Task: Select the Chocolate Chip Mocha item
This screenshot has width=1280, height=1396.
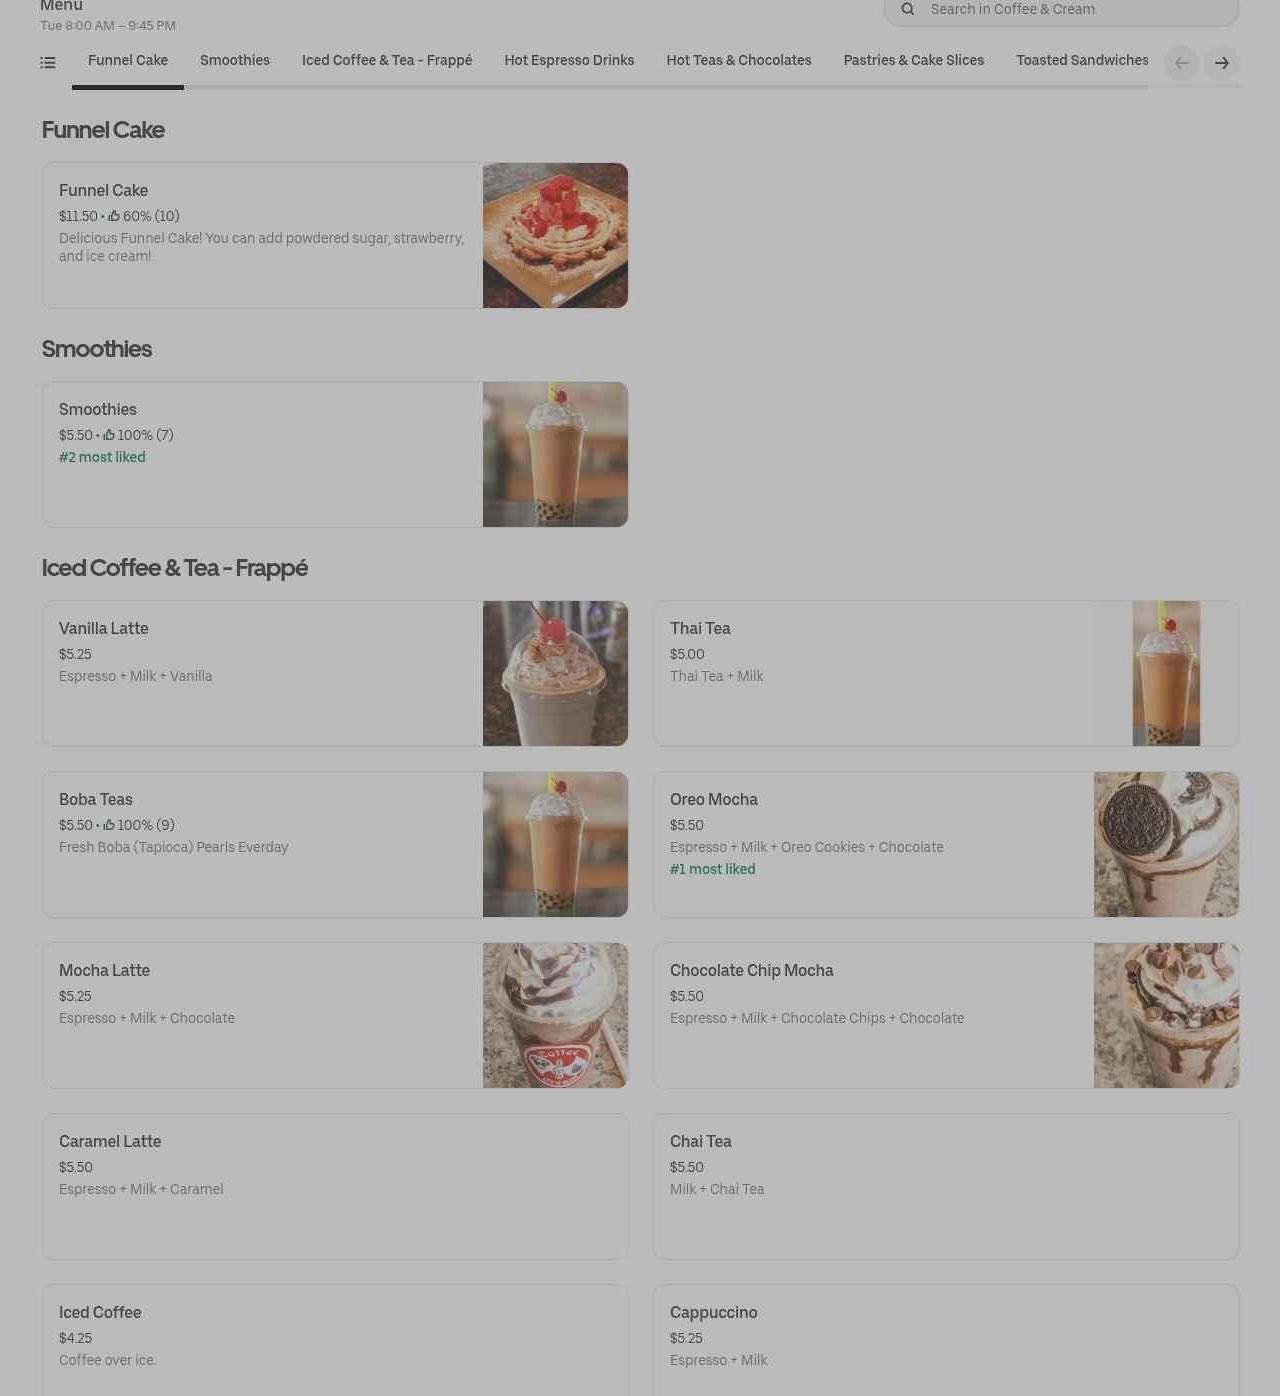Action: [x=946, y=1015]
